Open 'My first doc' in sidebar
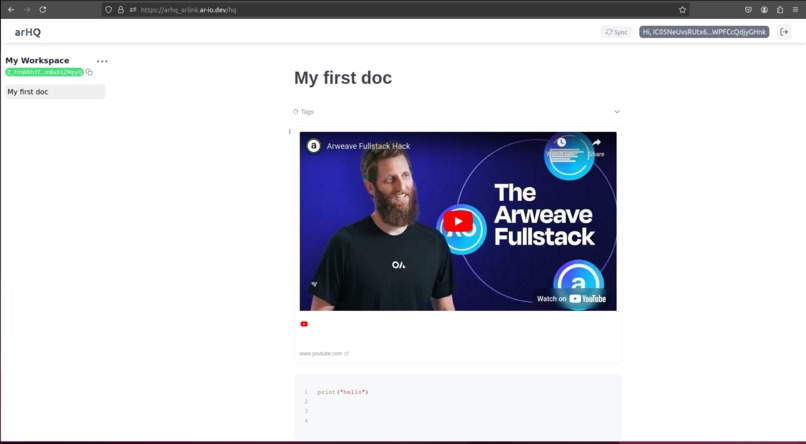The width and height of the screenshot is (806, 444). [55, 91]
